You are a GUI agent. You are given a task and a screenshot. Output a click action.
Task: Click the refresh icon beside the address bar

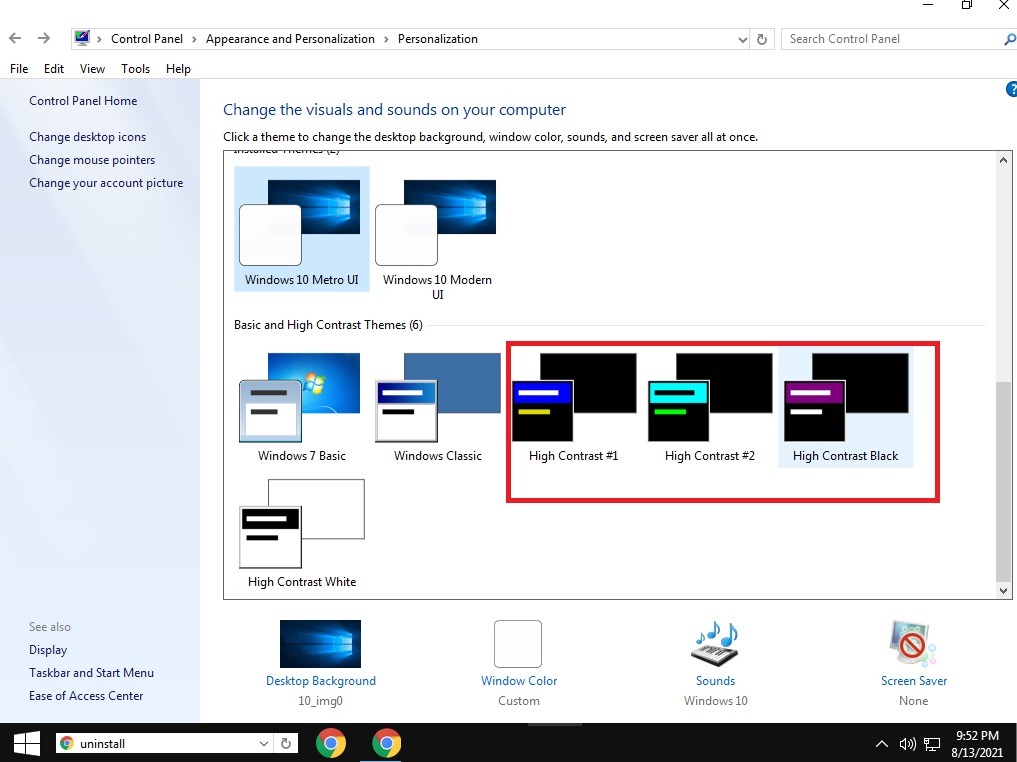(x=762, y=38)
